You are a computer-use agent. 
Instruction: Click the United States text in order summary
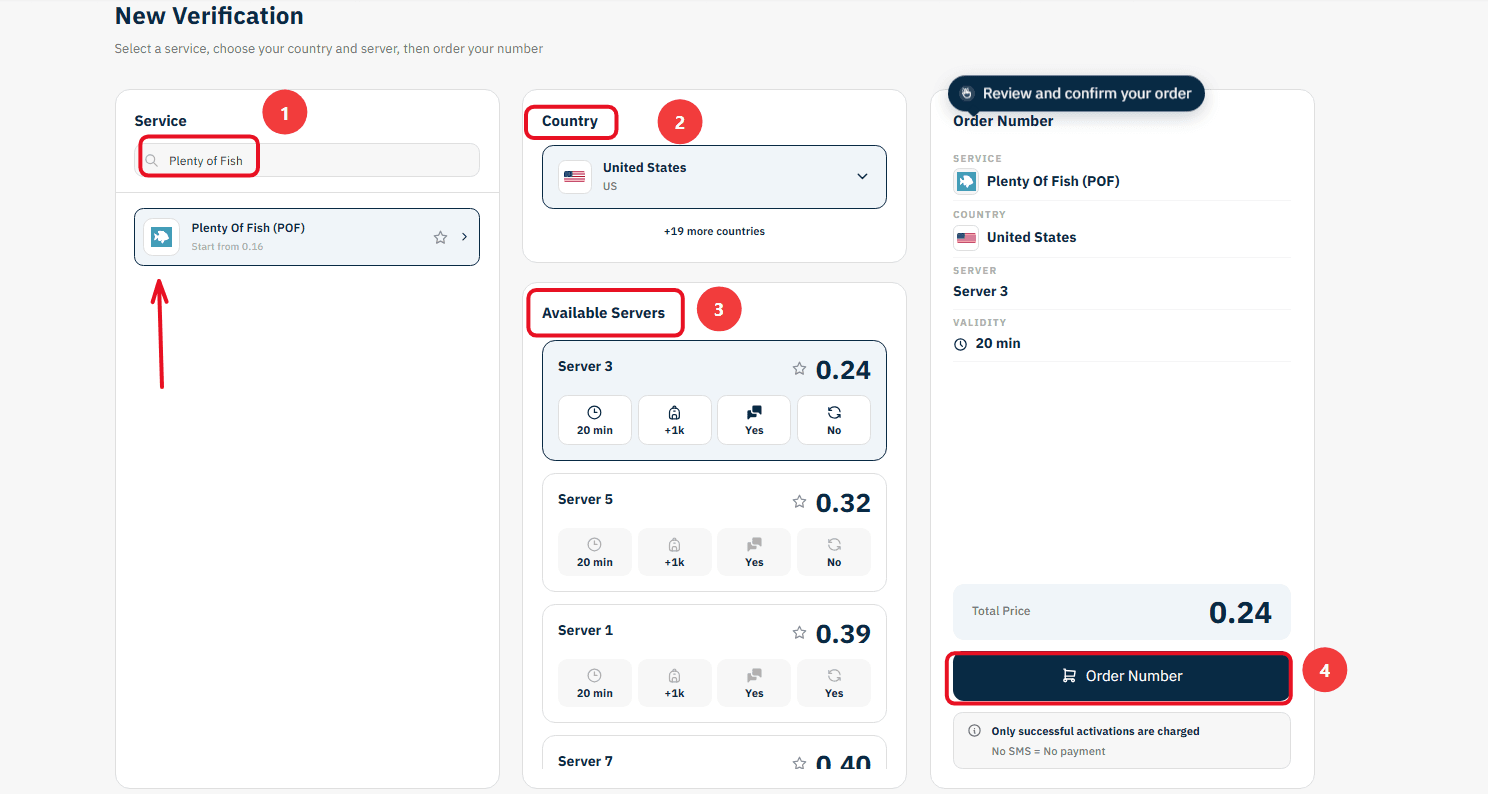1031,237
